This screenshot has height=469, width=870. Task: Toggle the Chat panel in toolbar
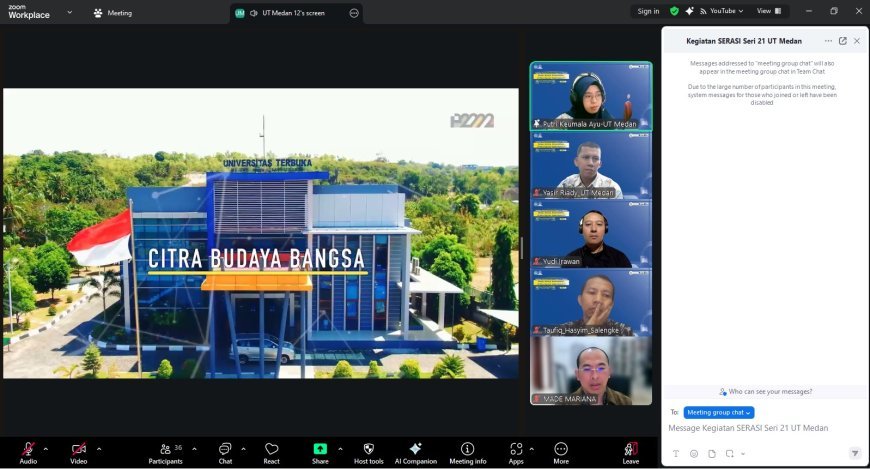tap(225, 451)
